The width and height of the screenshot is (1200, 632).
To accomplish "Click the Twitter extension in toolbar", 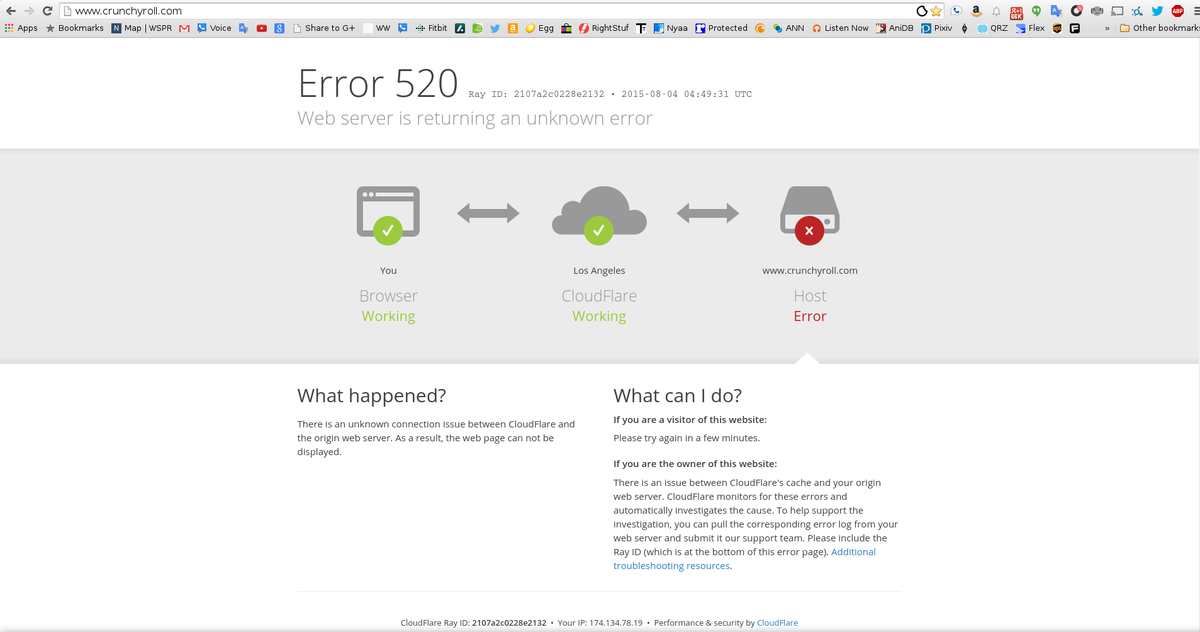I will 1157,11.
